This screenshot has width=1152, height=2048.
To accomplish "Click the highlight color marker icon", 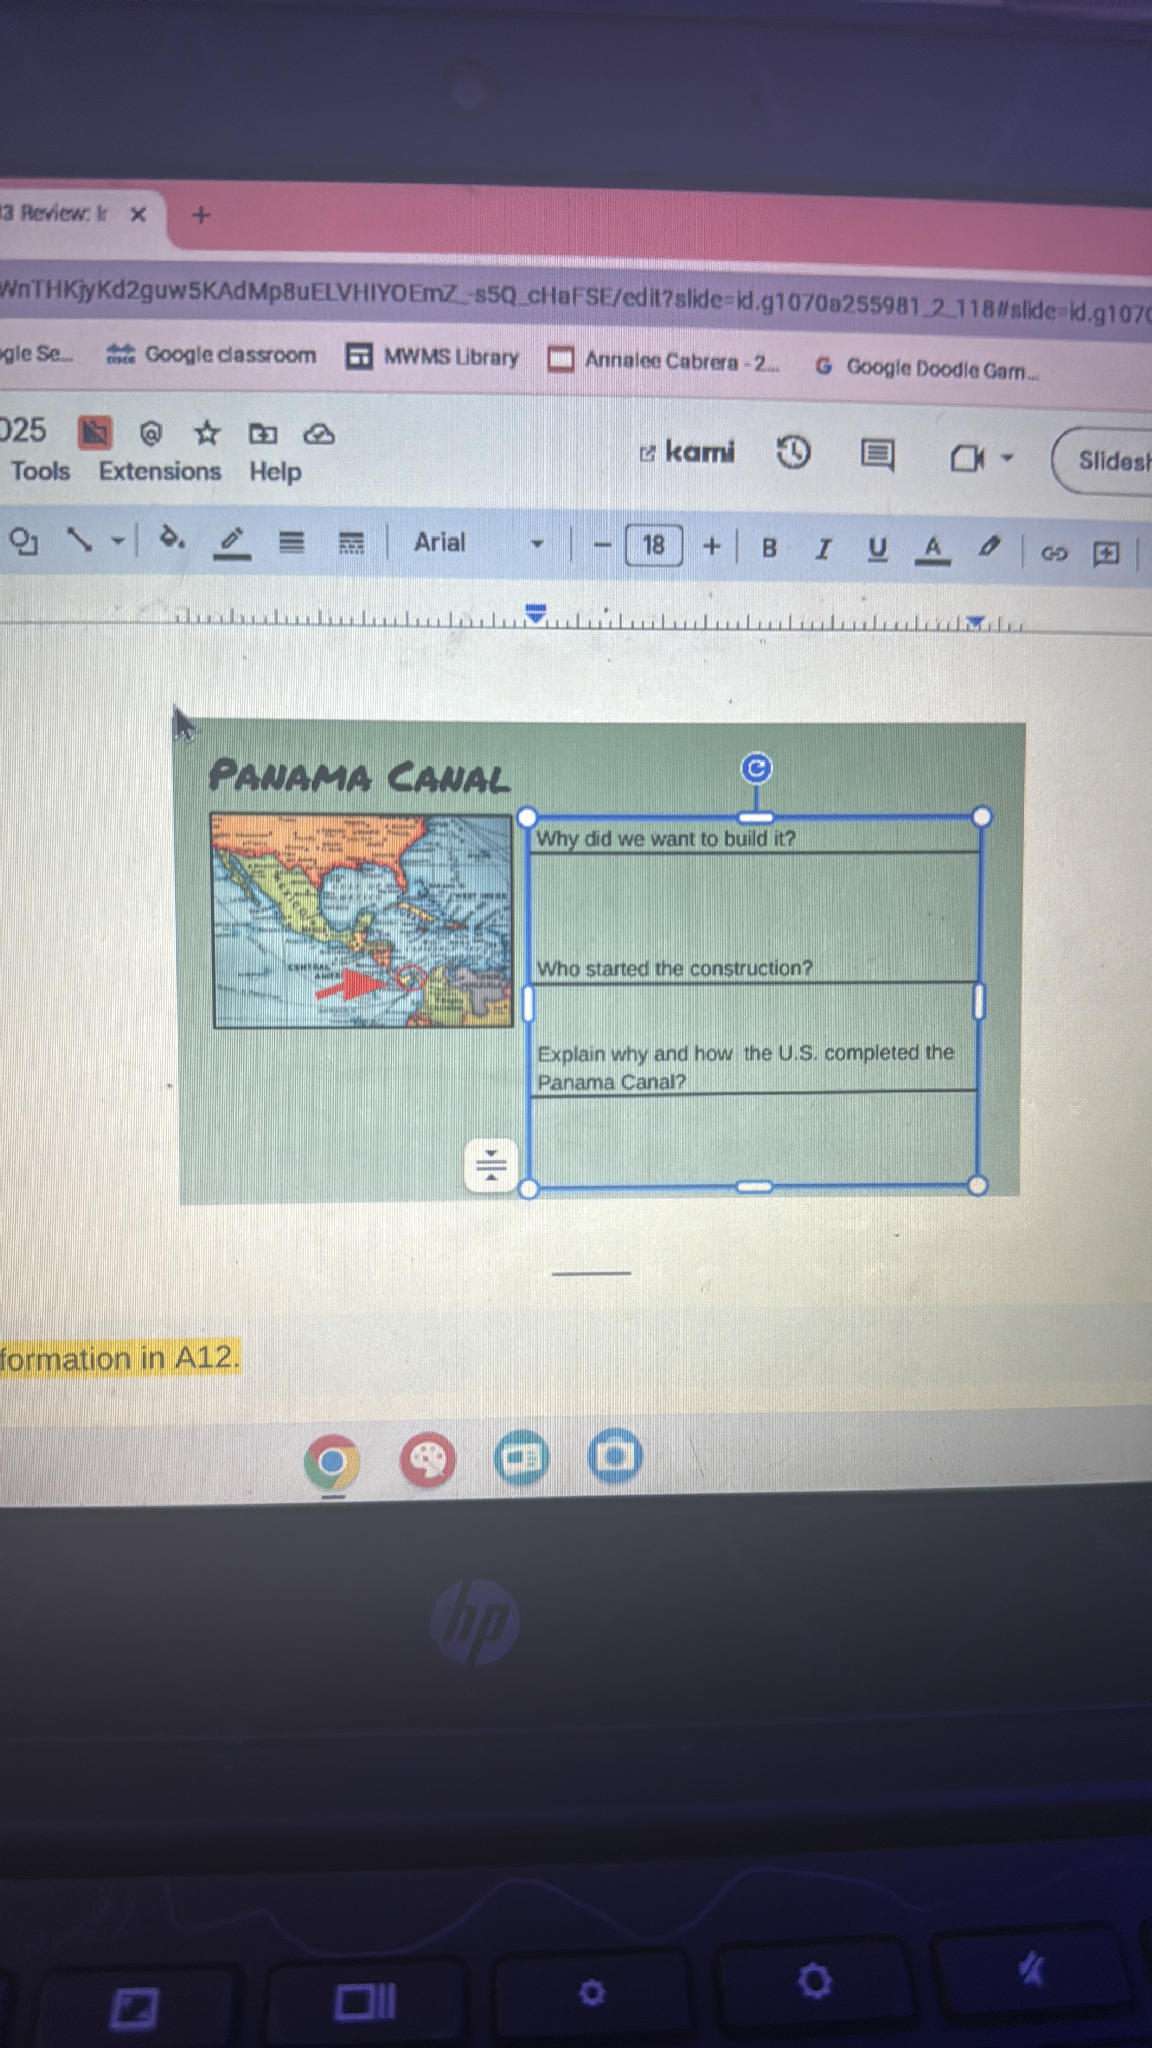I will coord(989,547).
